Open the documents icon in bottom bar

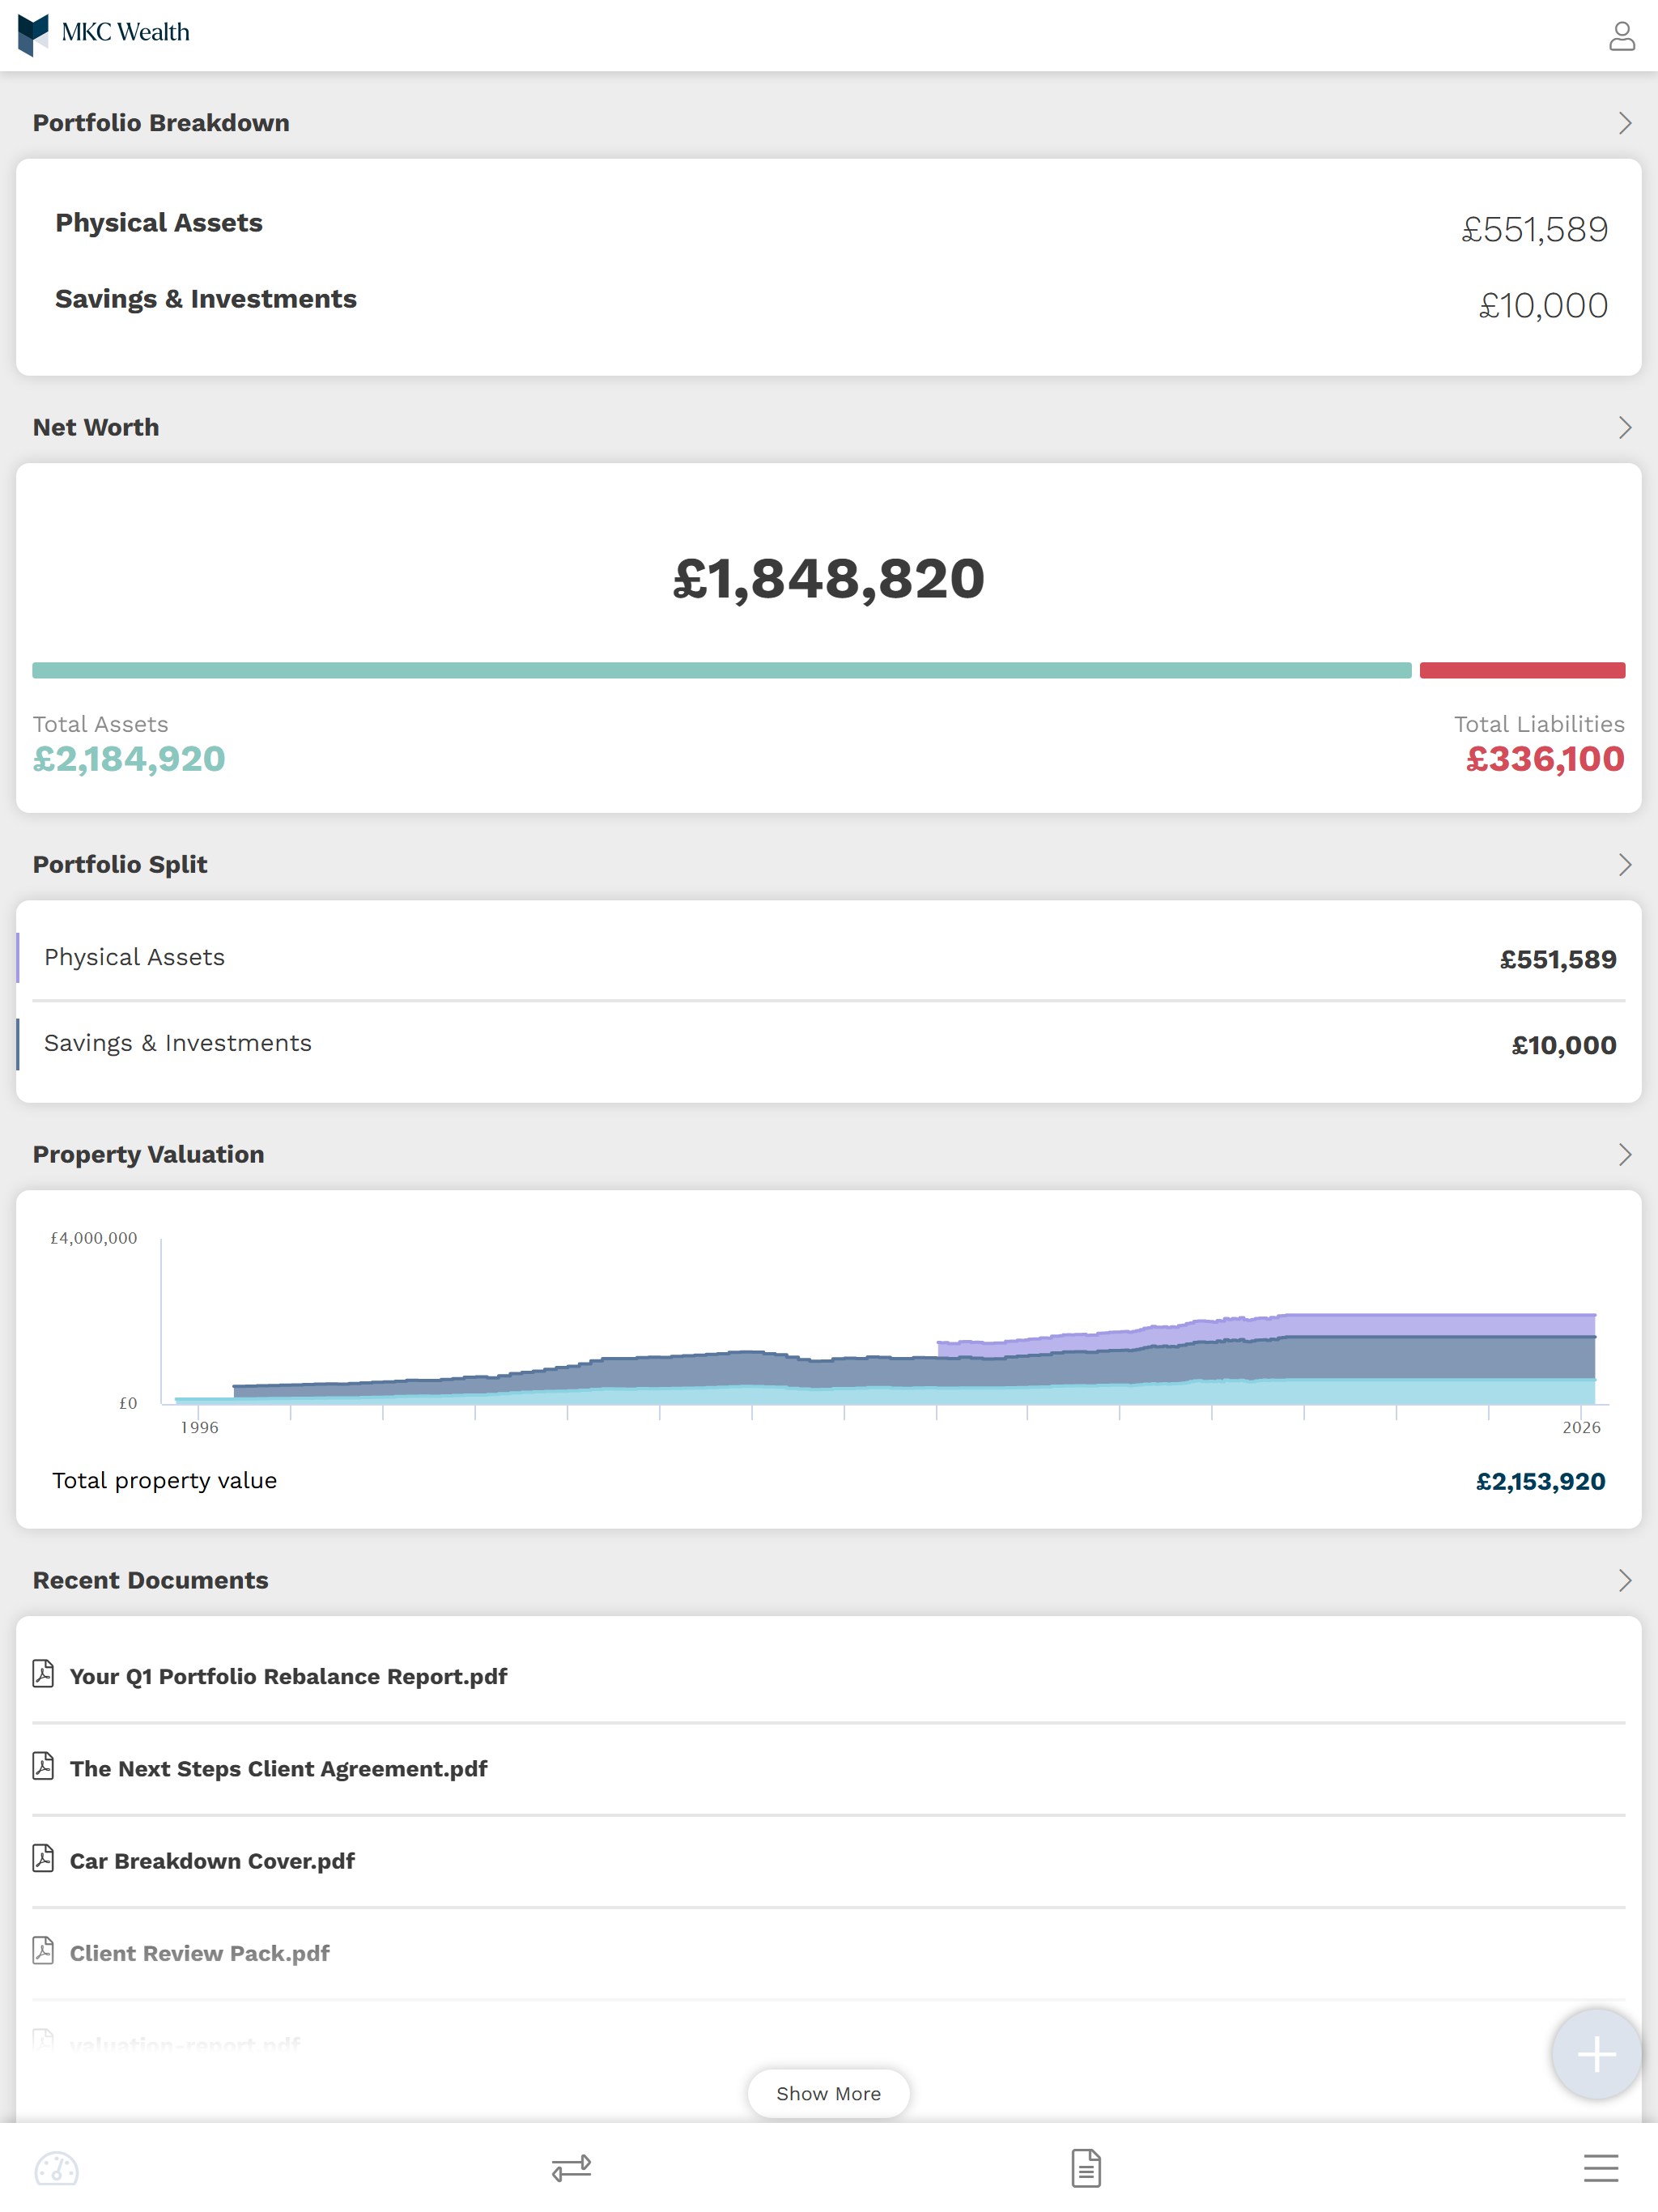pos(1086,2167)
